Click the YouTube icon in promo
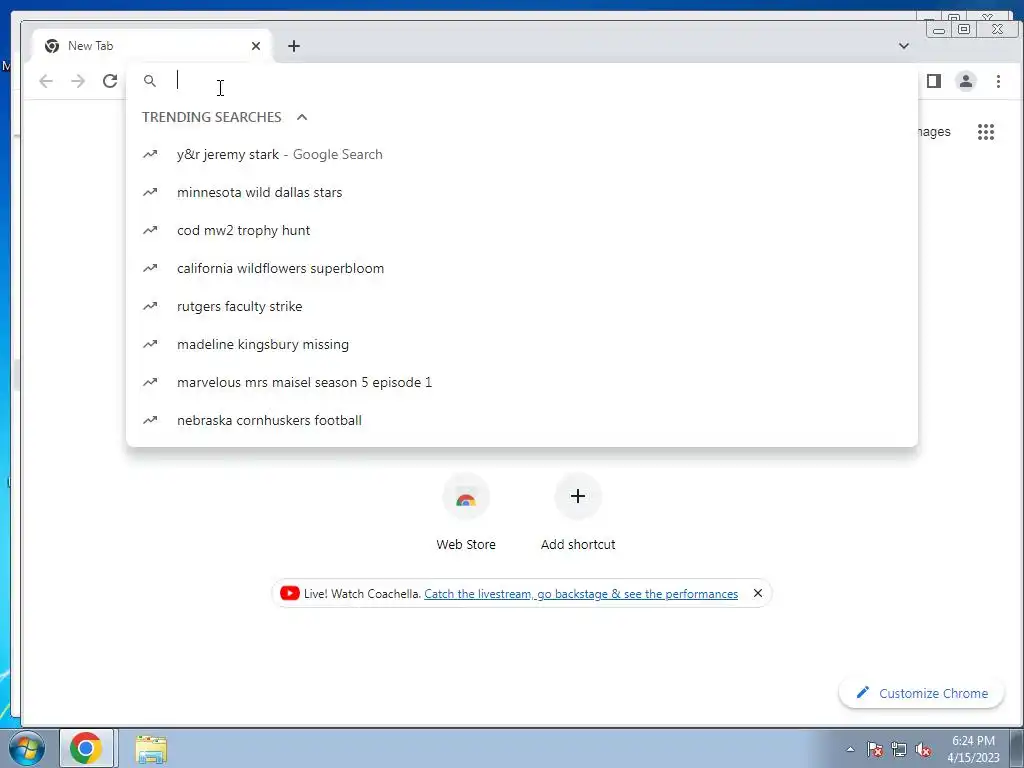This screenshot has height=768, width=1024. [x=289, y=593]
